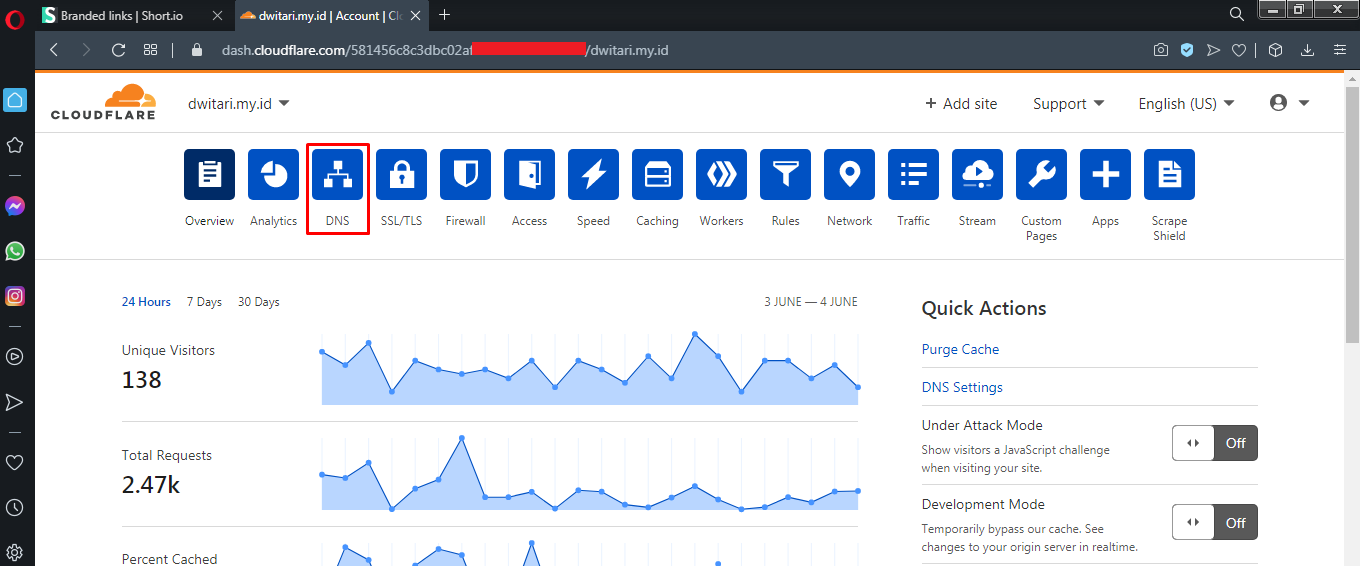Click the Opera ad blocker shield icon
This screenshot has height=566, width=1360.
pyautogui.click(x=1187, y=50)
